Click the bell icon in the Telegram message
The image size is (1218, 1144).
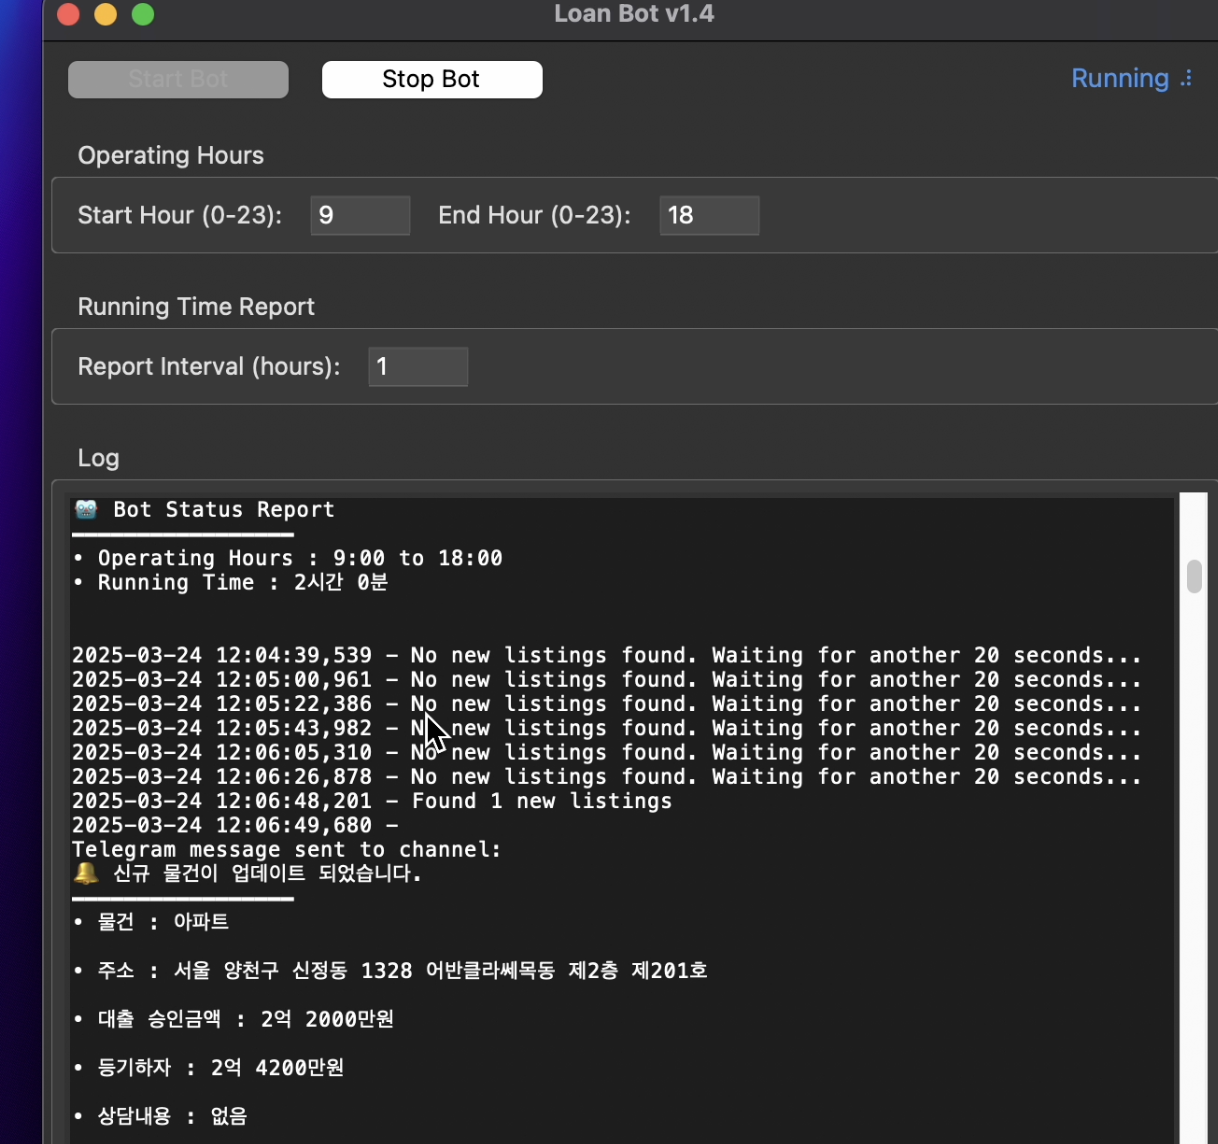tap(86, 874)
